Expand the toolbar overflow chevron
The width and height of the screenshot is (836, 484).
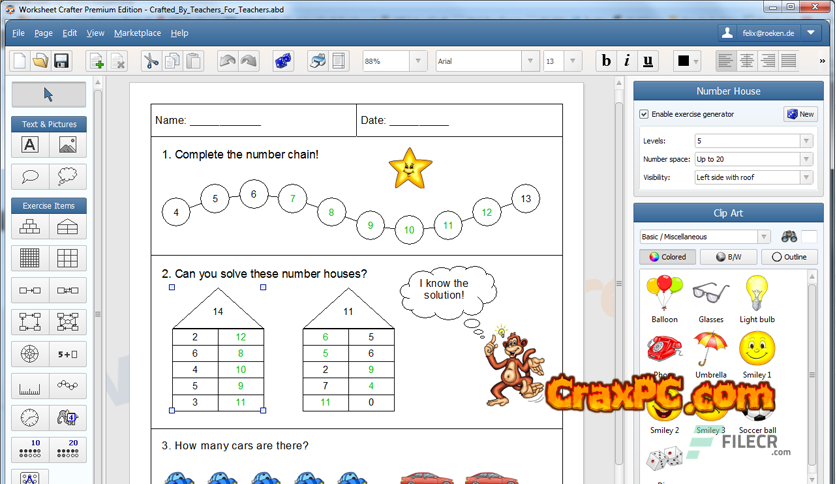822,61
